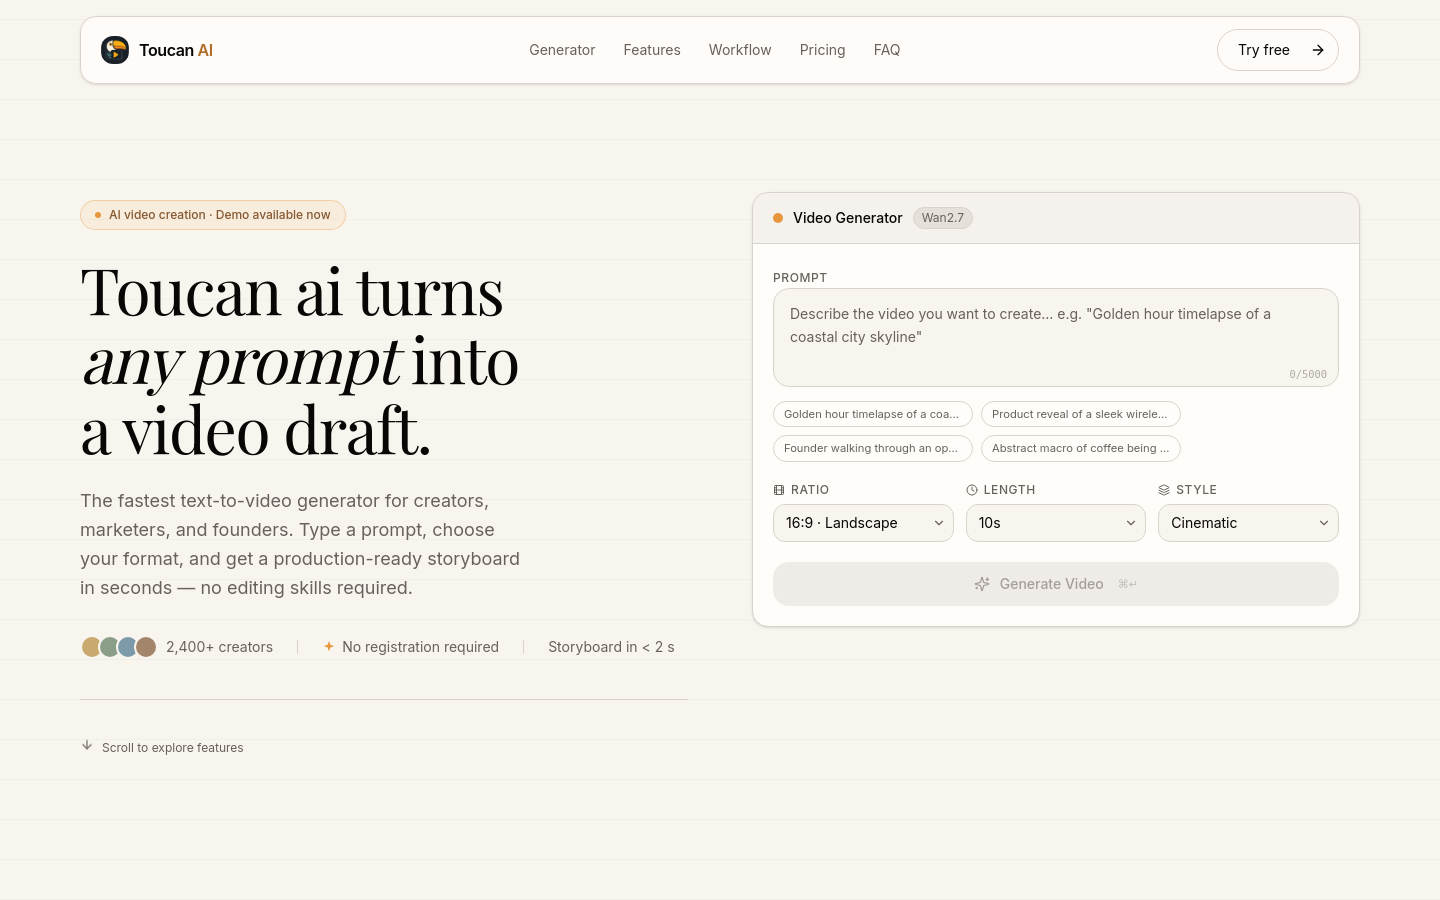
Task: Click the orange dot beside Video Generator
Action: (x=778, y=218)
